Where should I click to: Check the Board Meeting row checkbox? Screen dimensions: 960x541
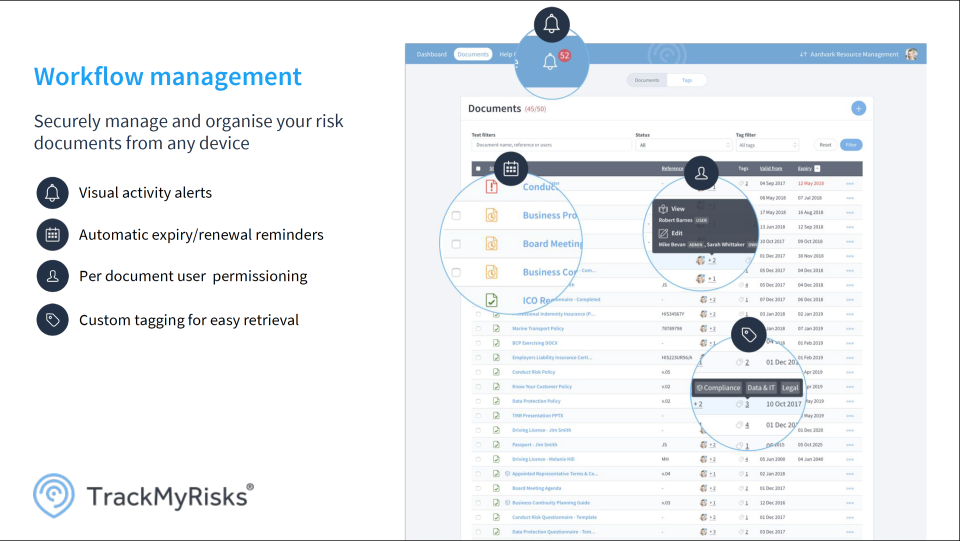pos(456,244)
